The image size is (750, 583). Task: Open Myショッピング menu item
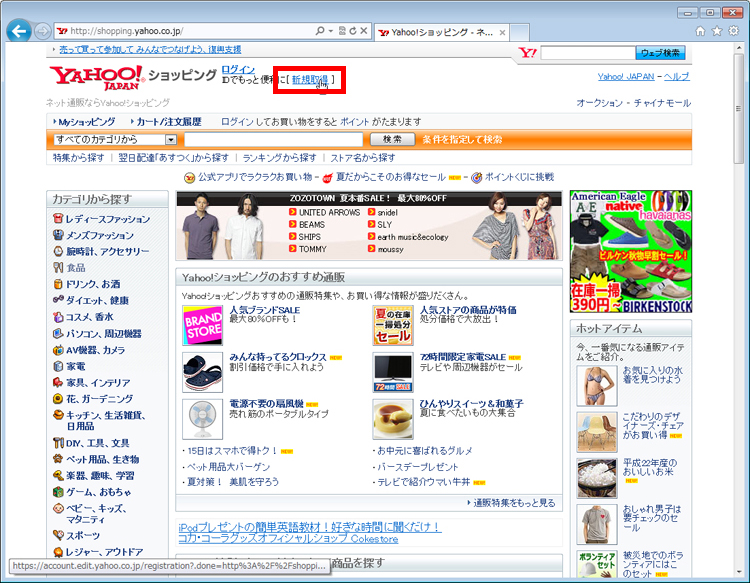[87, 121]
